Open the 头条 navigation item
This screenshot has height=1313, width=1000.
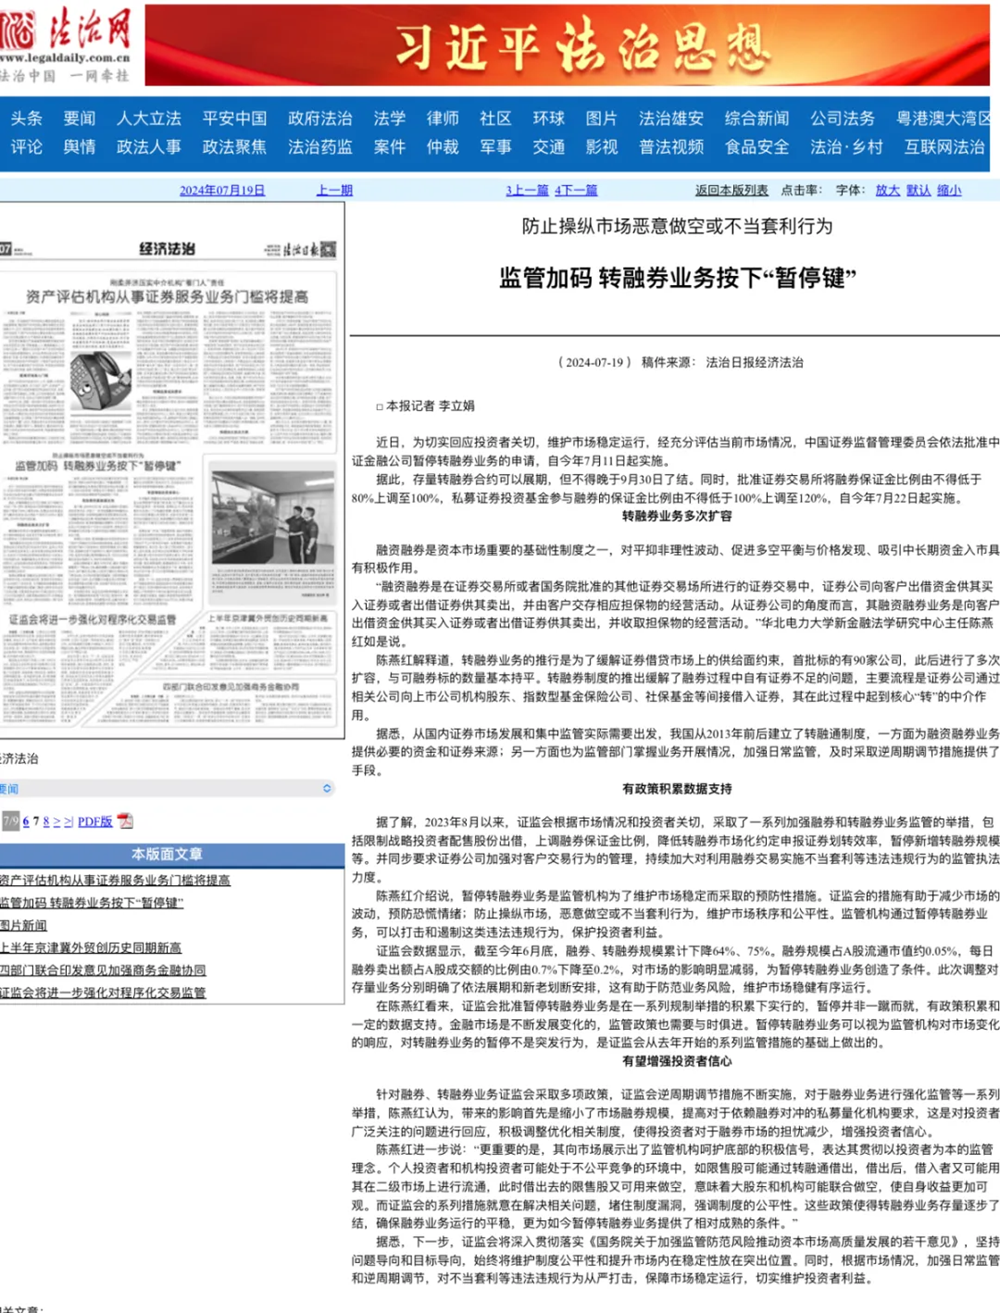click(27, 118)
